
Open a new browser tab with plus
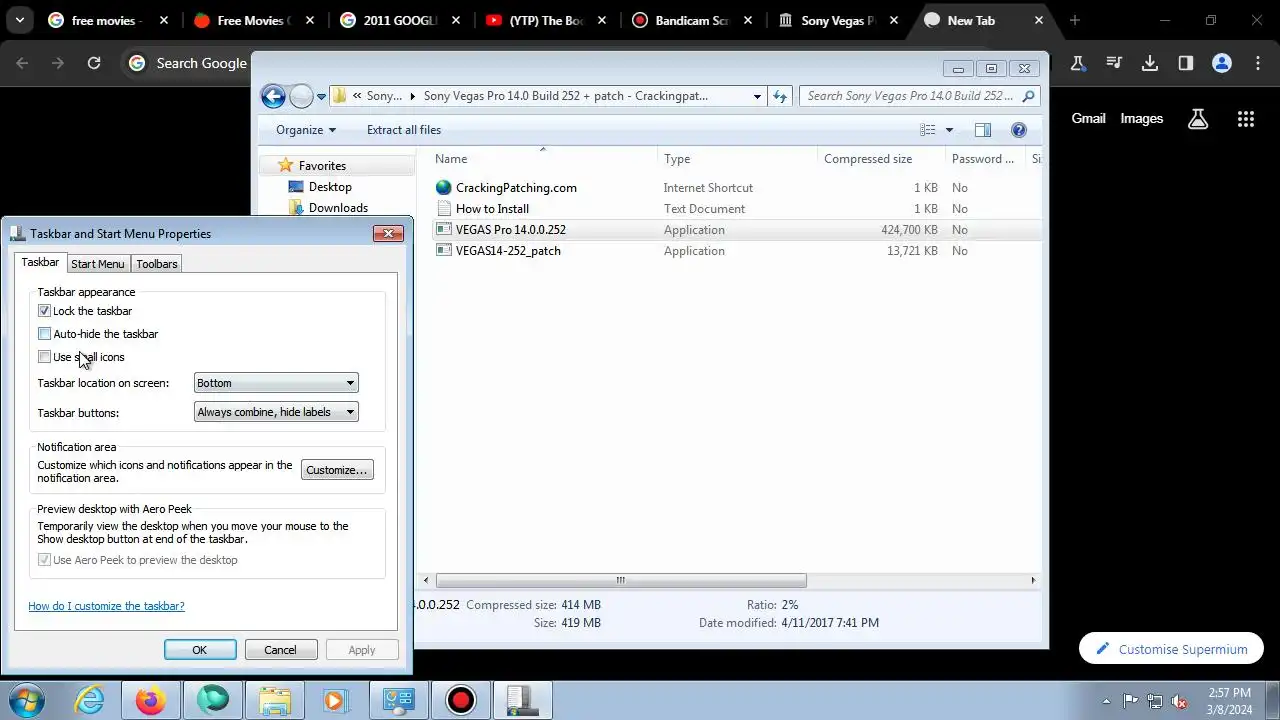pos(1075,20)
